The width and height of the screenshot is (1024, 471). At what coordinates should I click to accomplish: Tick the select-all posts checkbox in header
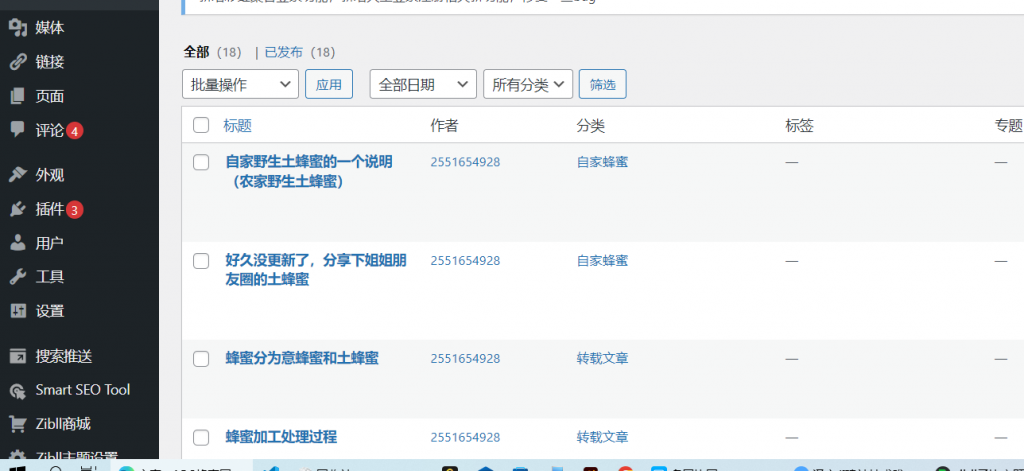pyautogui.click(x=201, y=125)
